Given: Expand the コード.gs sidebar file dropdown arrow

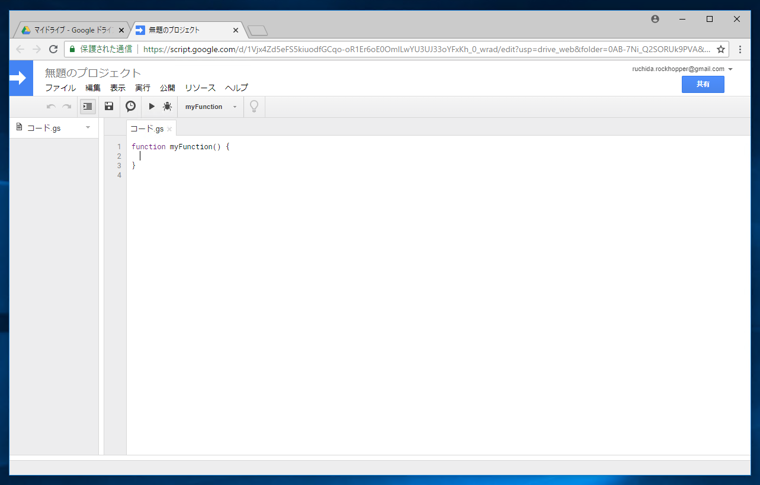Looking at the screenshot, I should [x=88, y=127].
